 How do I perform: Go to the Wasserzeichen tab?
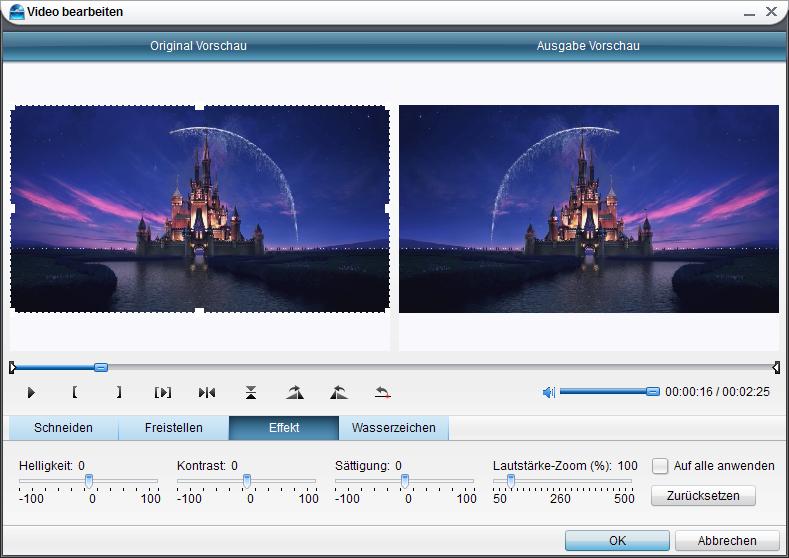(x=394, y=428)
